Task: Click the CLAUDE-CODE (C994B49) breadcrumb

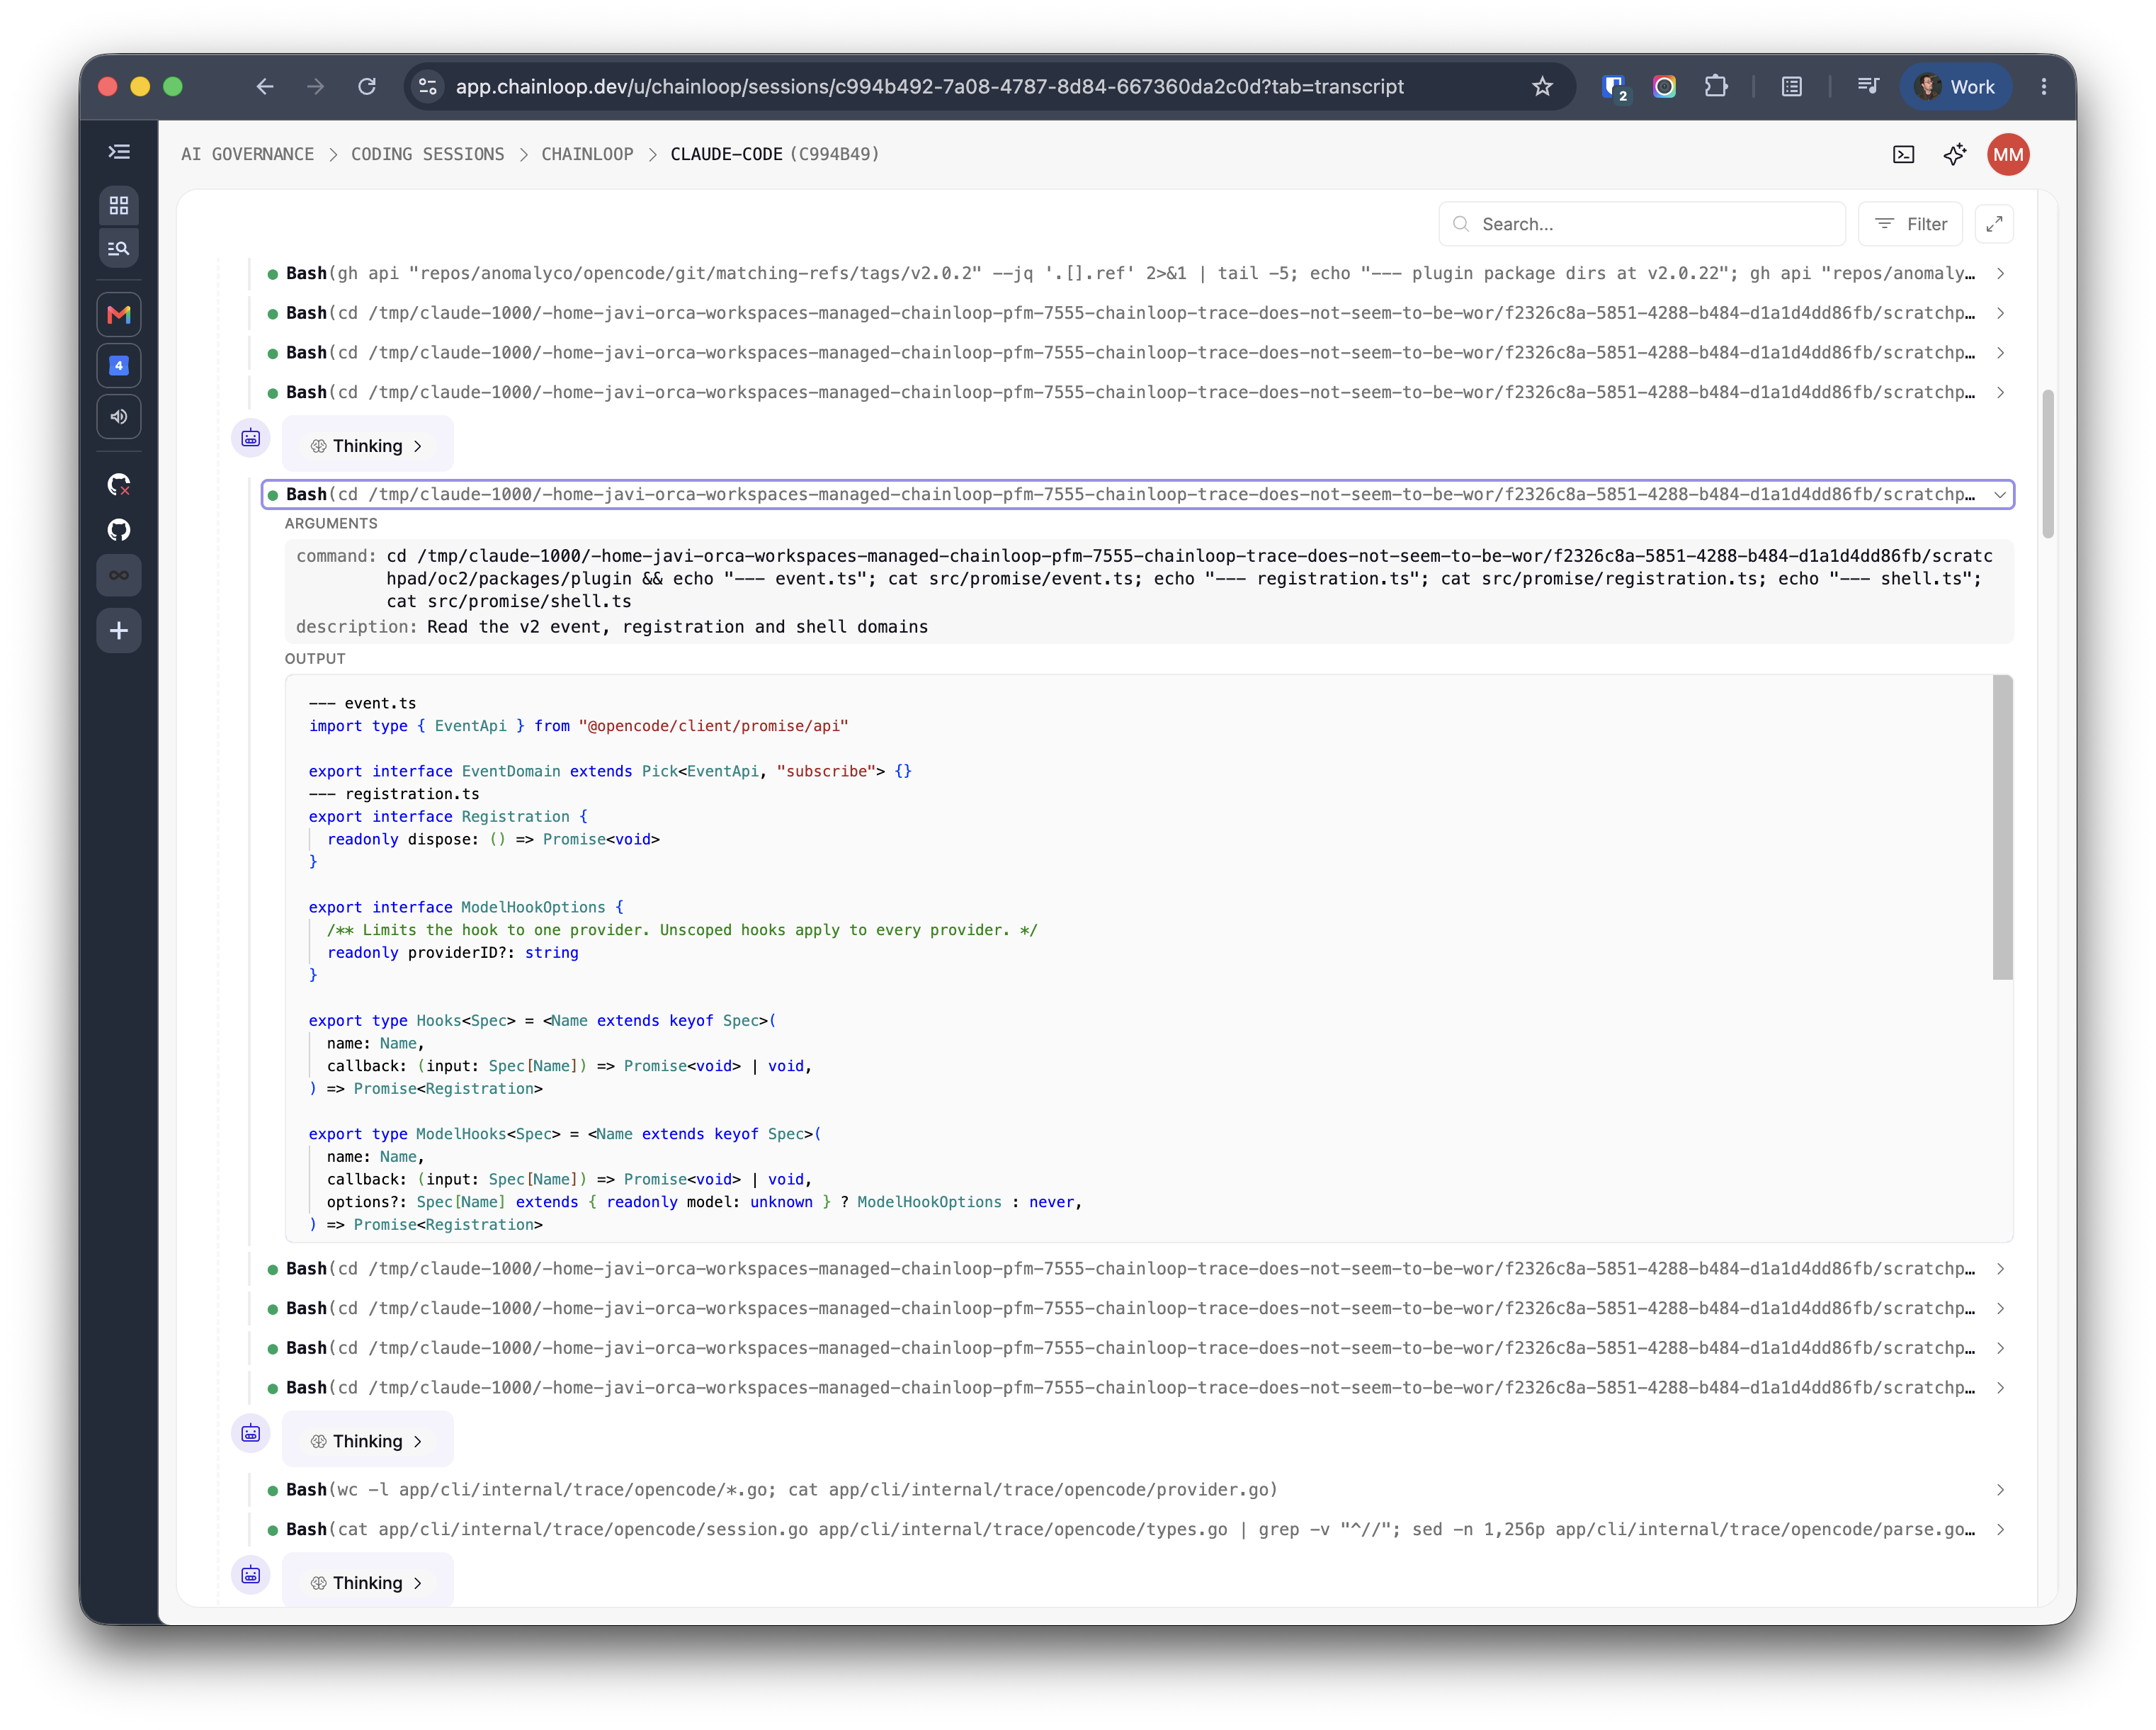Action: click(775, 154)
